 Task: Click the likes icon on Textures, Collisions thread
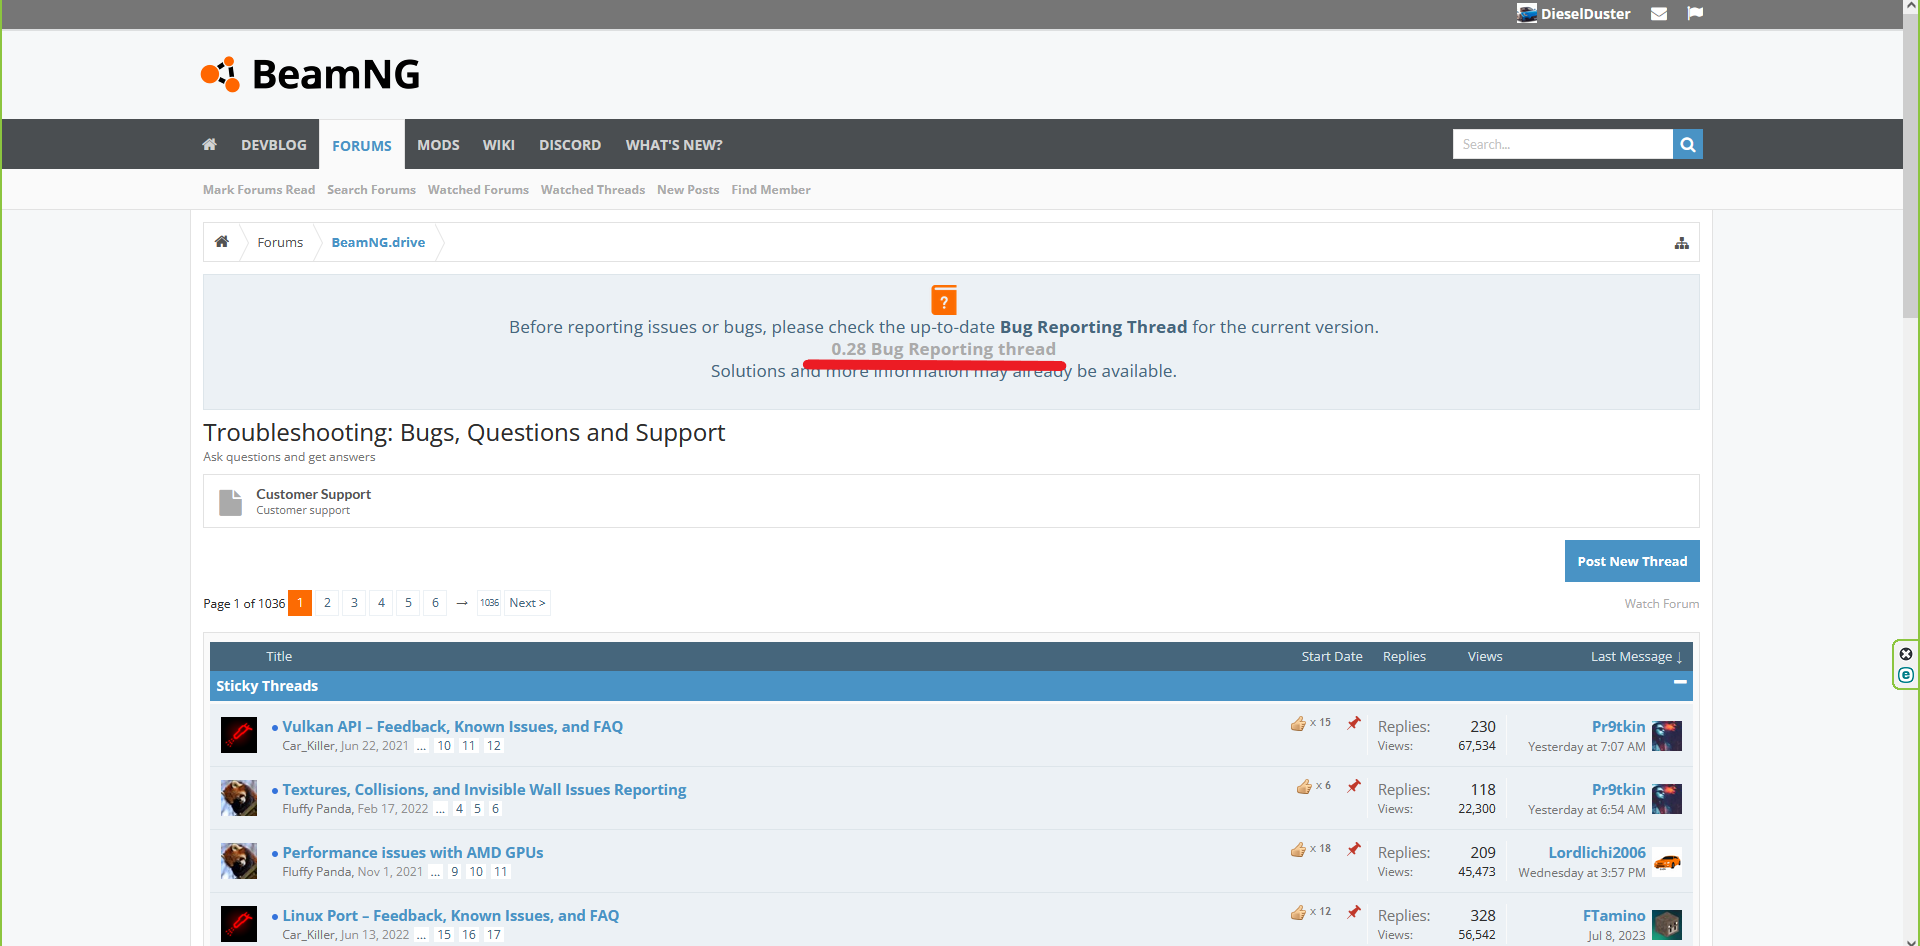(1304, 786)
